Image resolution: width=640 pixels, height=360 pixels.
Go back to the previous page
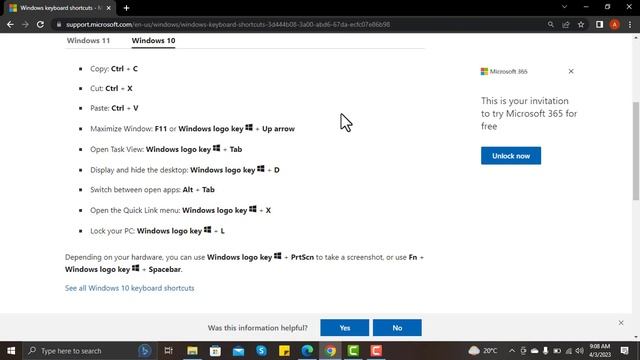(x=10, y=24)
